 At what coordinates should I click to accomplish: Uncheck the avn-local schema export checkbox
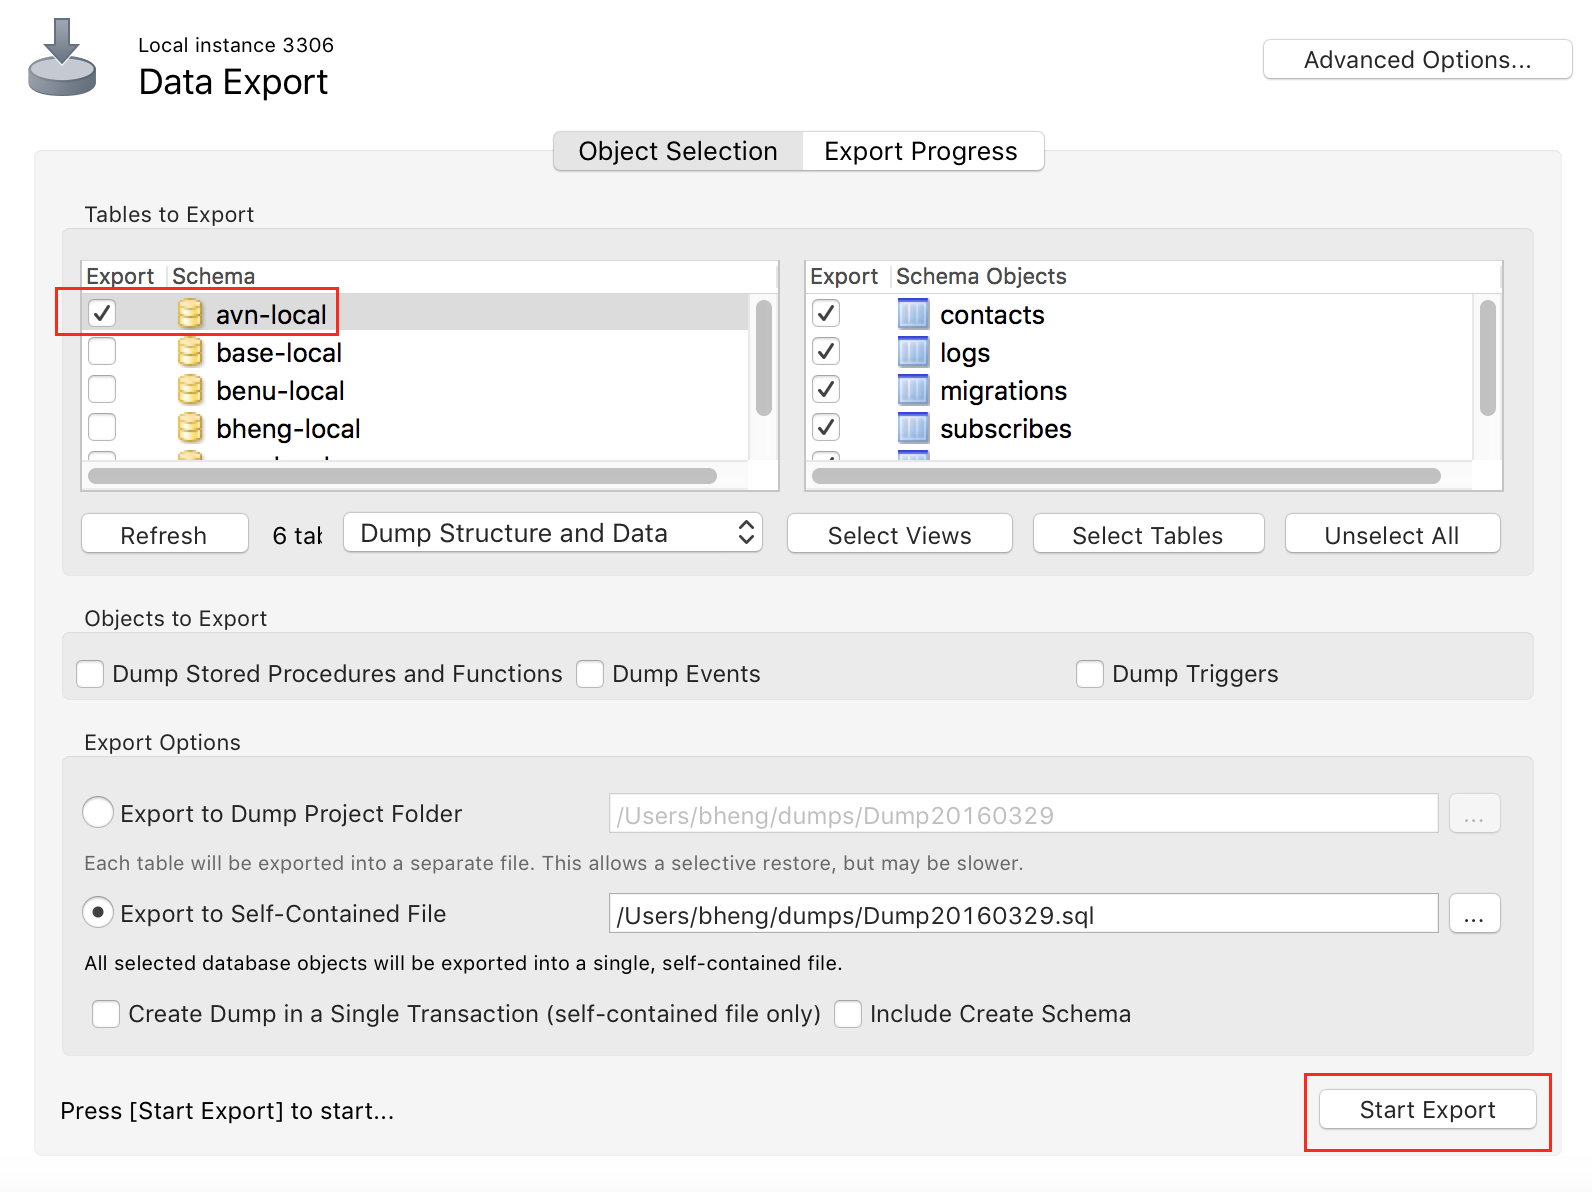coord(102,313)
